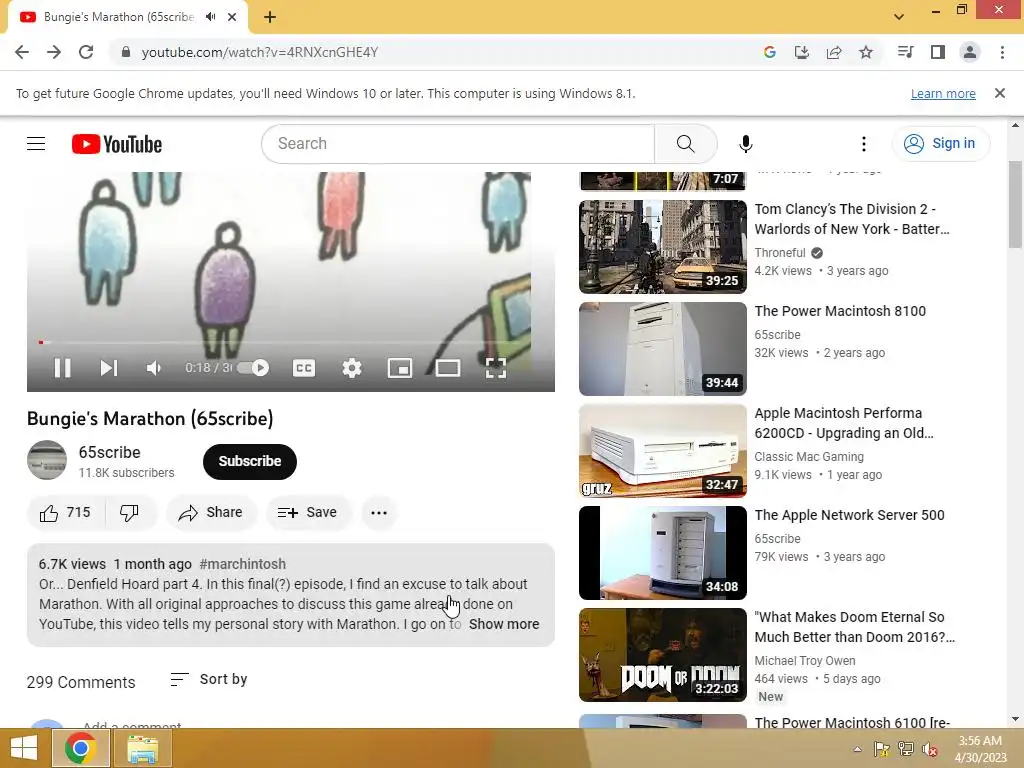The height and width of the screenshot is (768, 1024).
Task: Close the Bungie's Marathon tab
Action: [232, 17]
